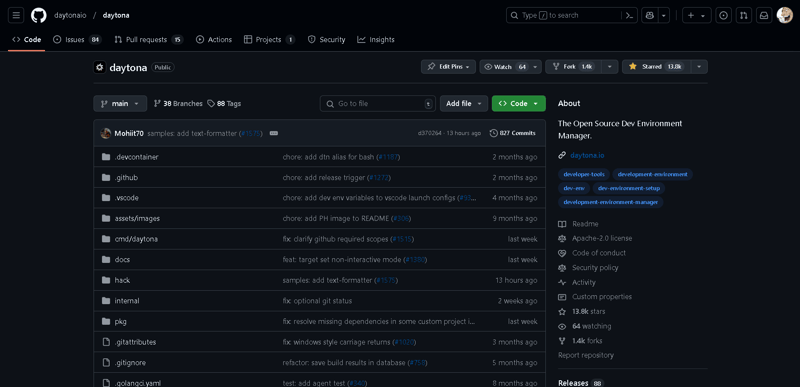
Task: Open the 827 Commits history
Action: click(x=513, y=133)
